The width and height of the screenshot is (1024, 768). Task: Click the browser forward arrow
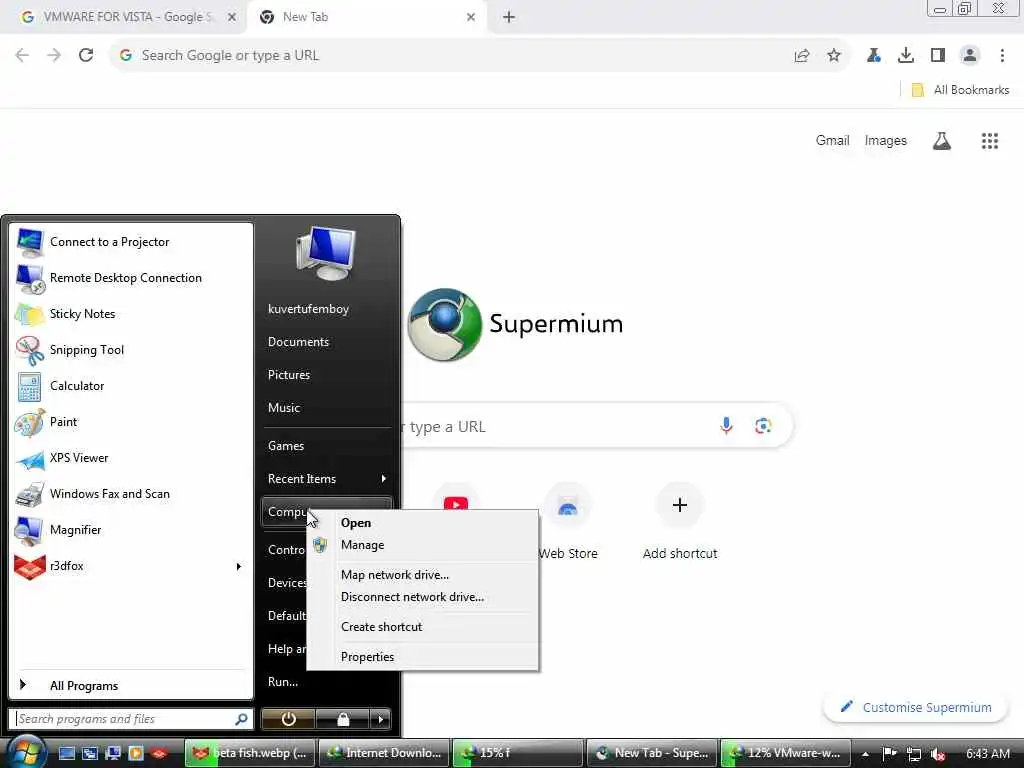54,56
